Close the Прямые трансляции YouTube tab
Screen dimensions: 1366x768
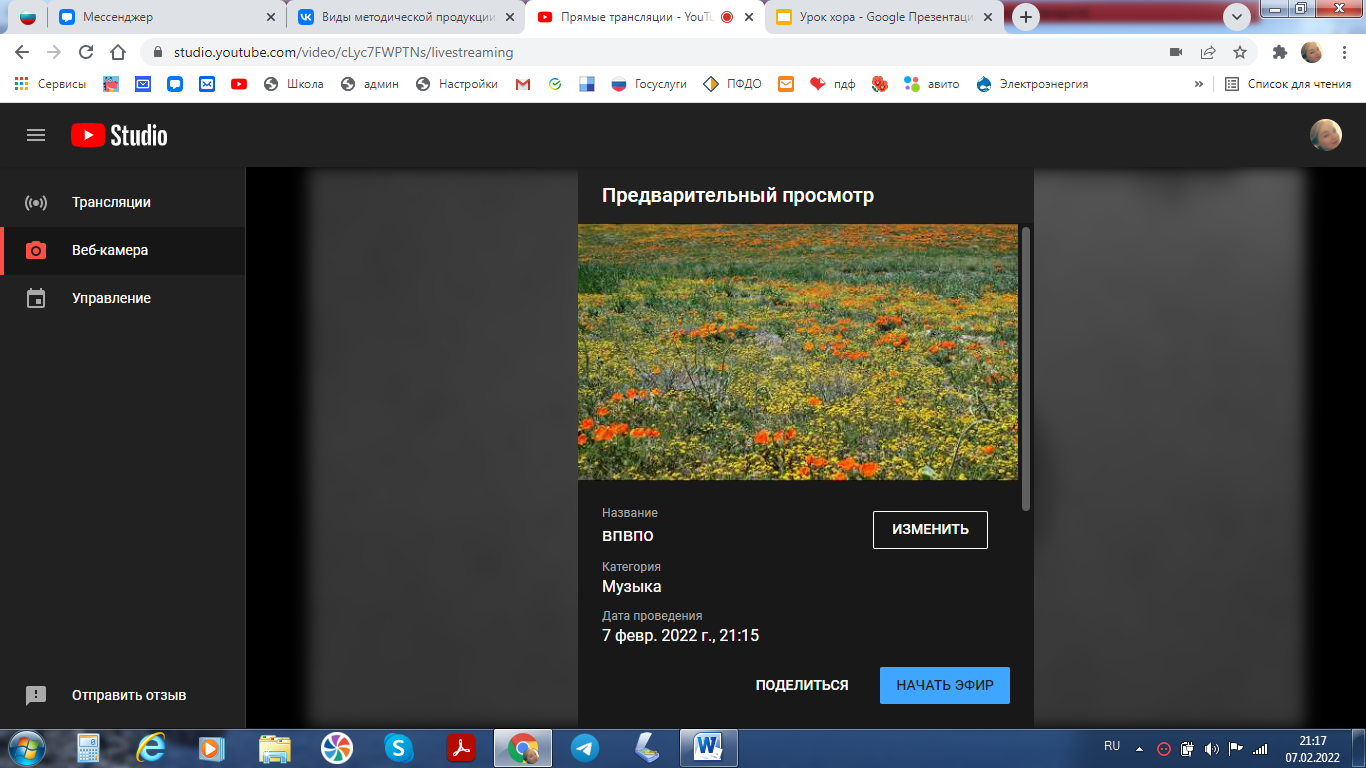point(749,17)
